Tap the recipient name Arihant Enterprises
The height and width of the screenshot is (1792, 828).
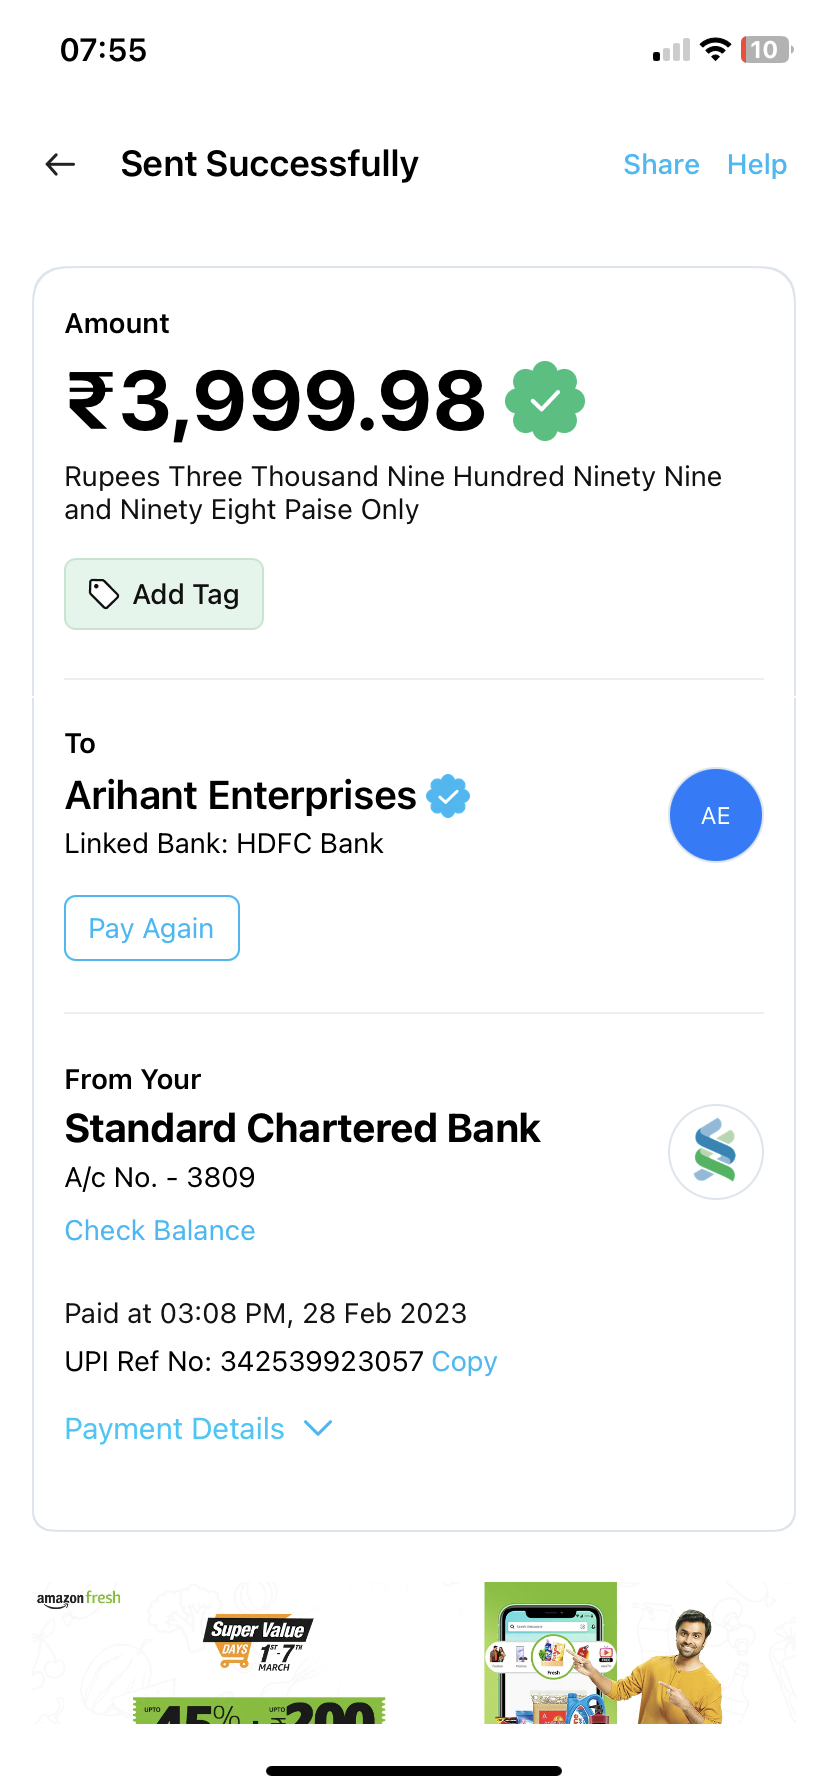[241, 796]
